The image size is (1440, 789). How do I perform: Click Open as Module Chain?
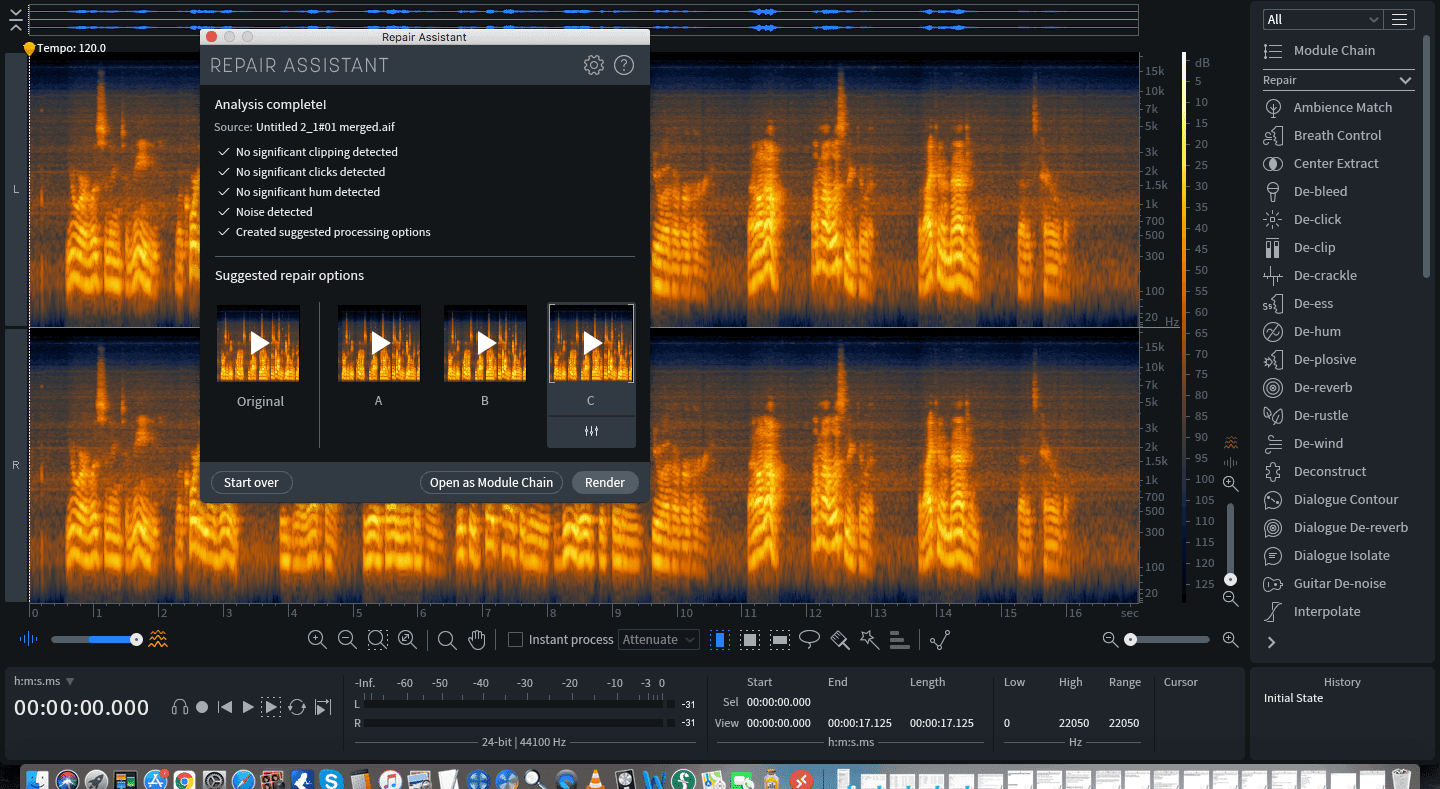tap(491, 482)
